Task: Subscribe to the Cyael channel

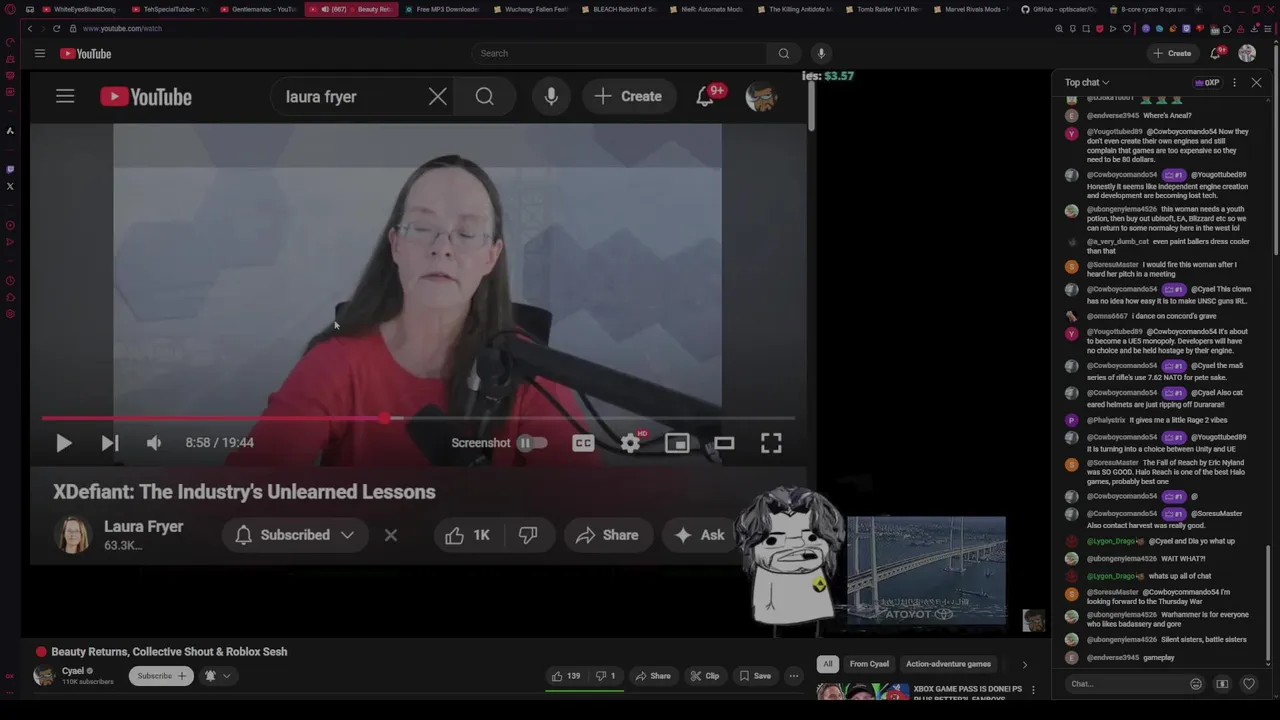Action: [161, 676]
